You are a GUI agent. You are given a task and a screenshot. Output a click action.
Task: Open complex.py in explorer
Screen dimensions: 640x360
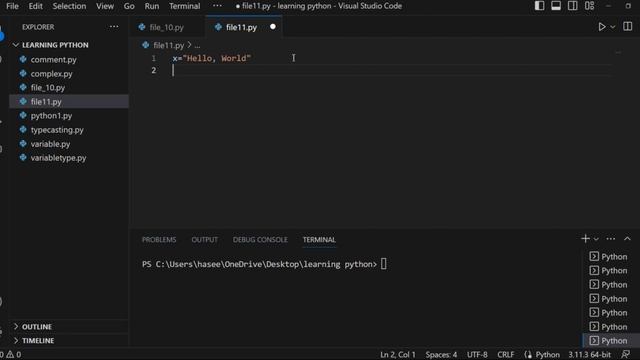click(x=51, y=74)
